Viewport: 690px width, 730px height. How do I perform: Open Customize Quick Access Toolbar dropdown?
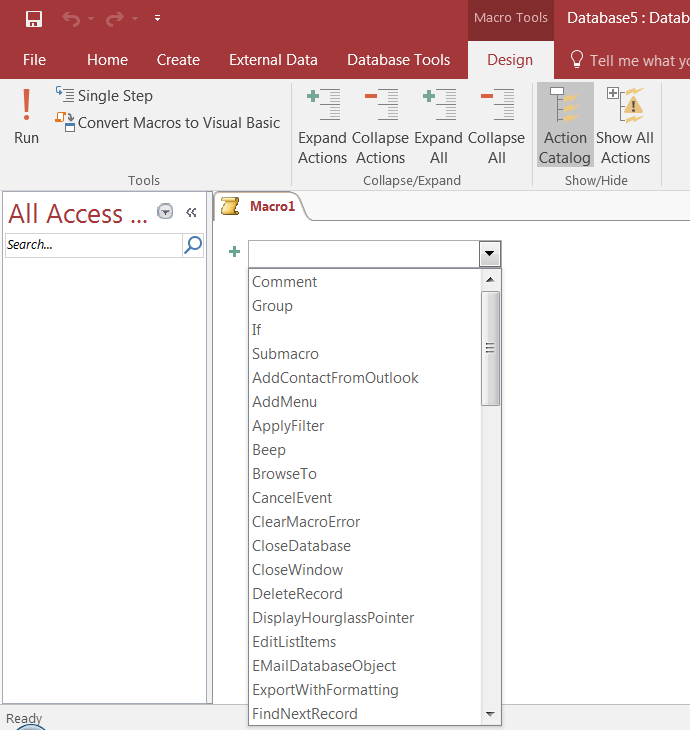[157, 18]
